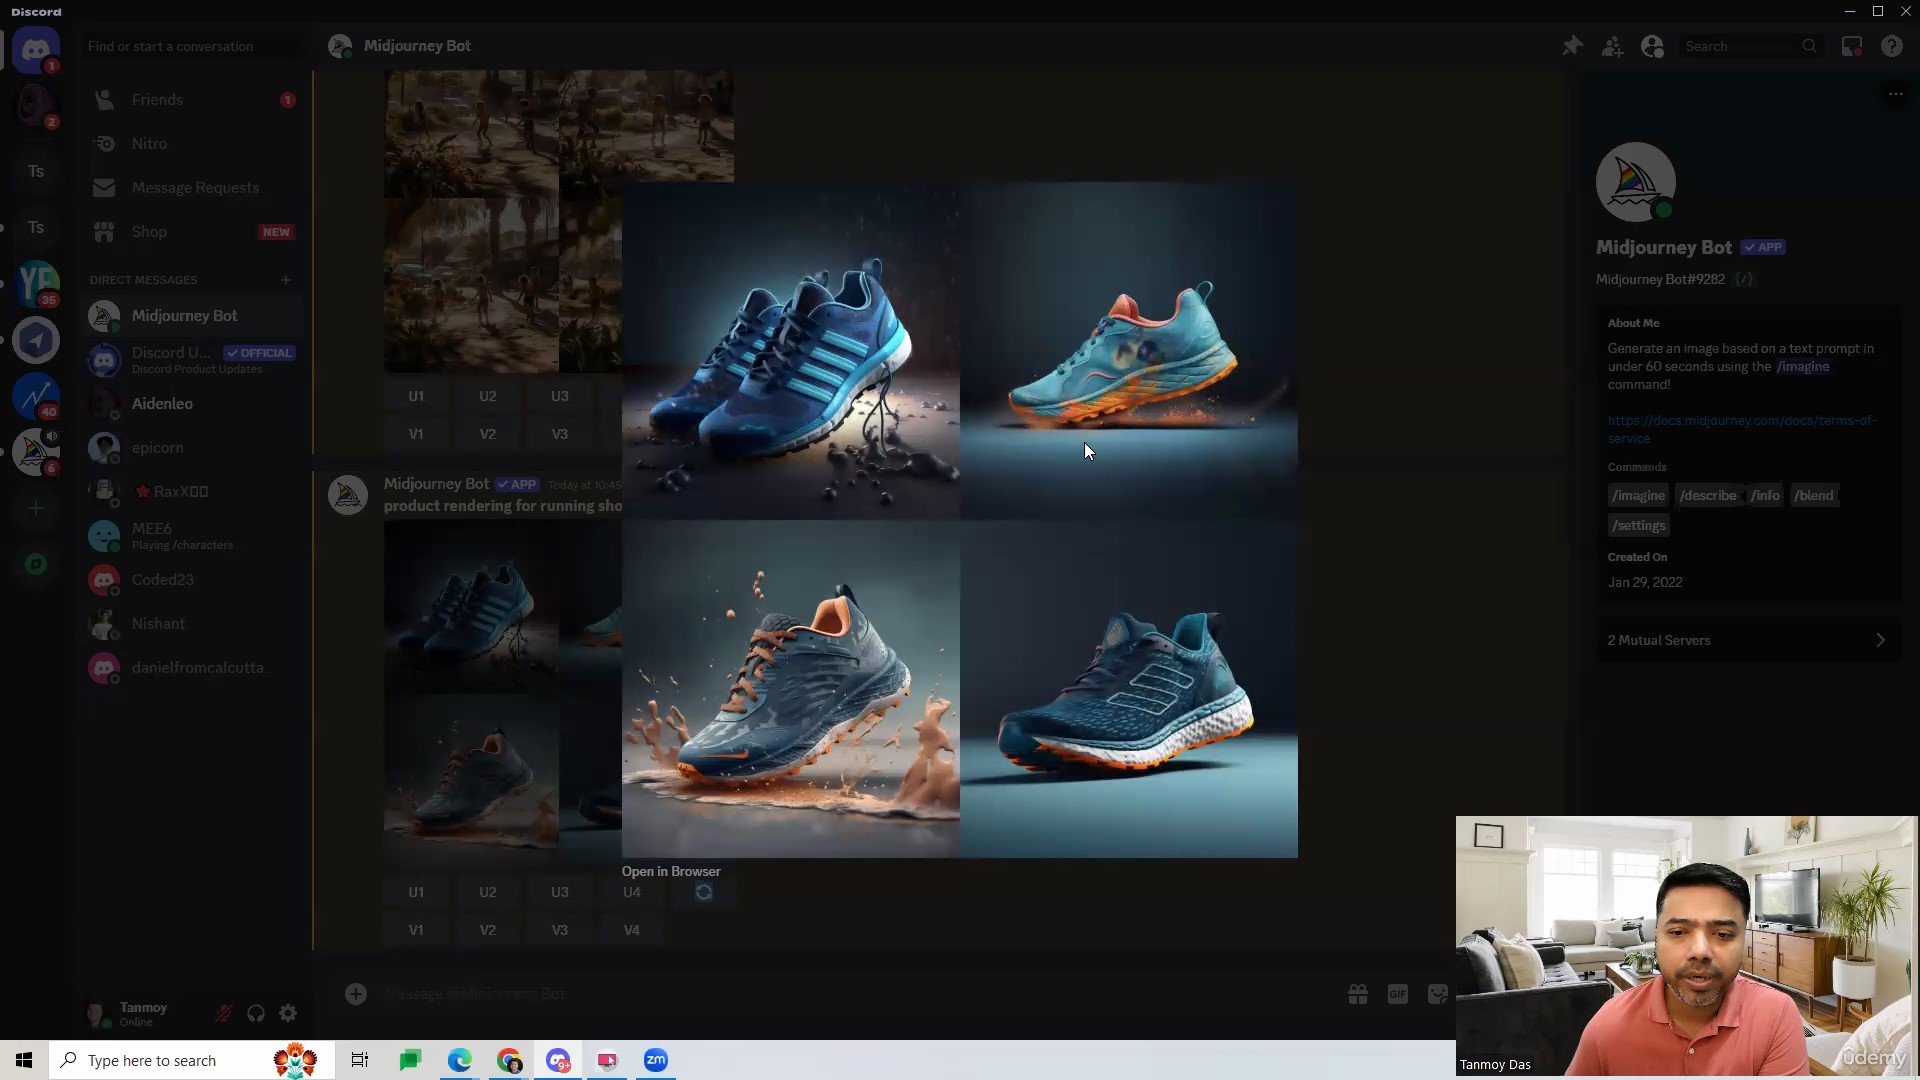Open the Friends tab

click(192, 100)
